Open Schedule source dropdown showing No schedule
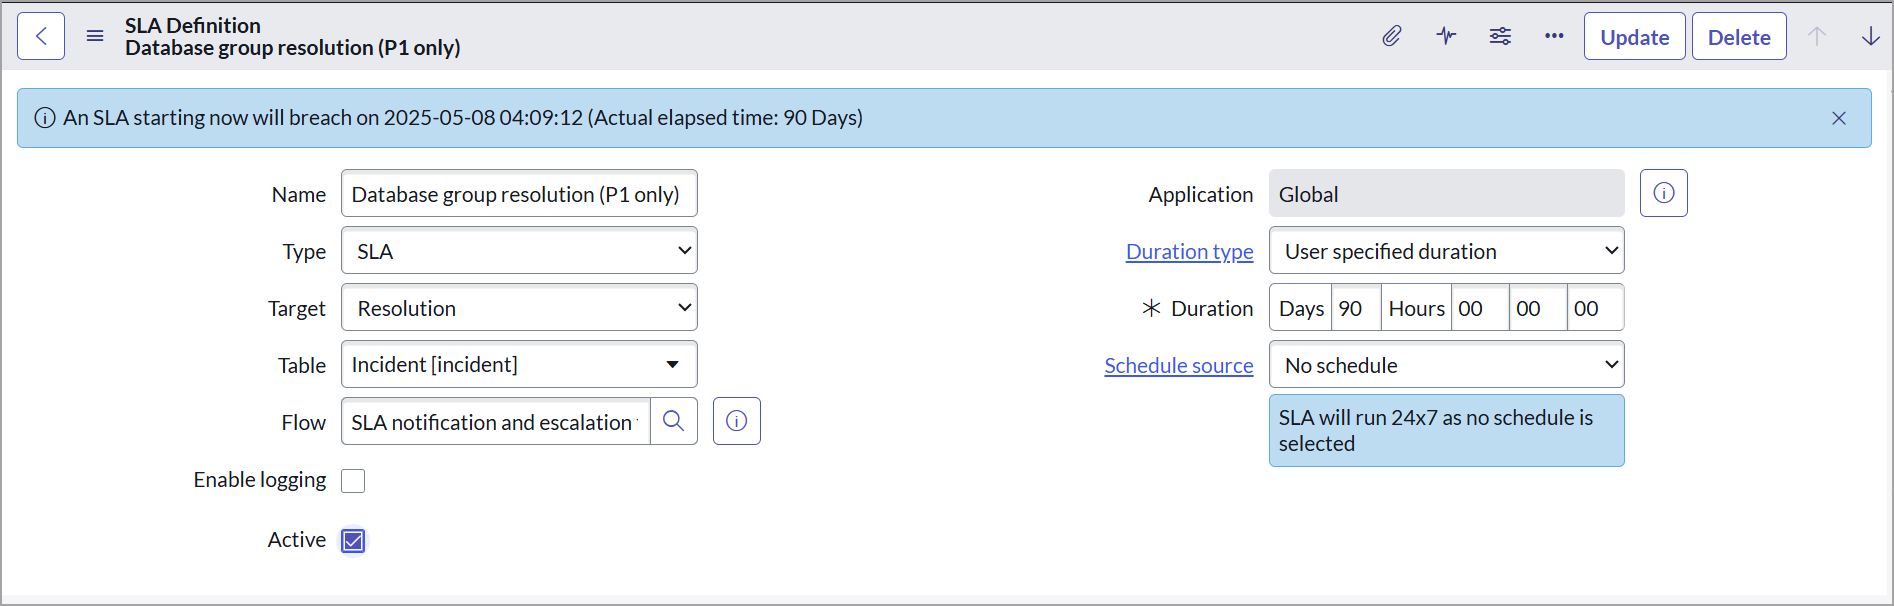The image size is (1894, 606). (1446, 365)
